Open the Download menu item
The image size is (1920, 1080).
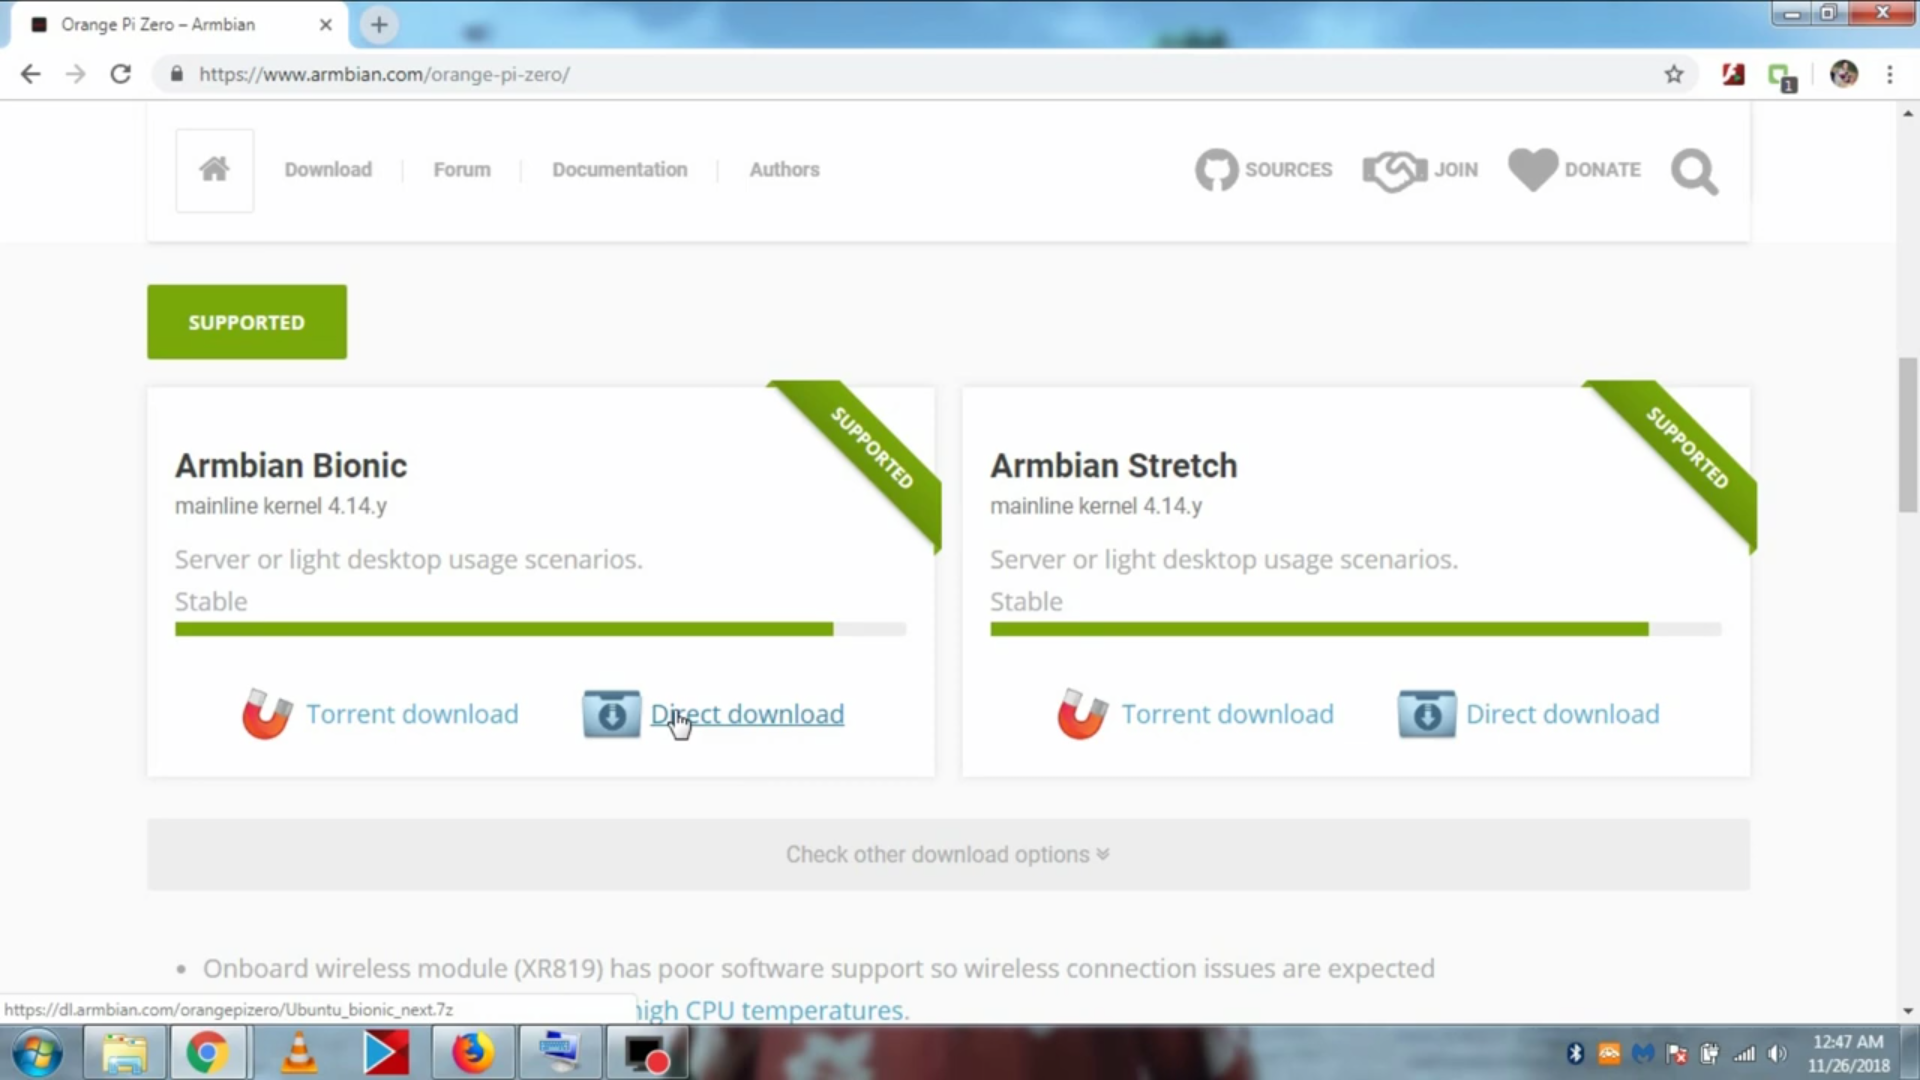coord(328,170)
